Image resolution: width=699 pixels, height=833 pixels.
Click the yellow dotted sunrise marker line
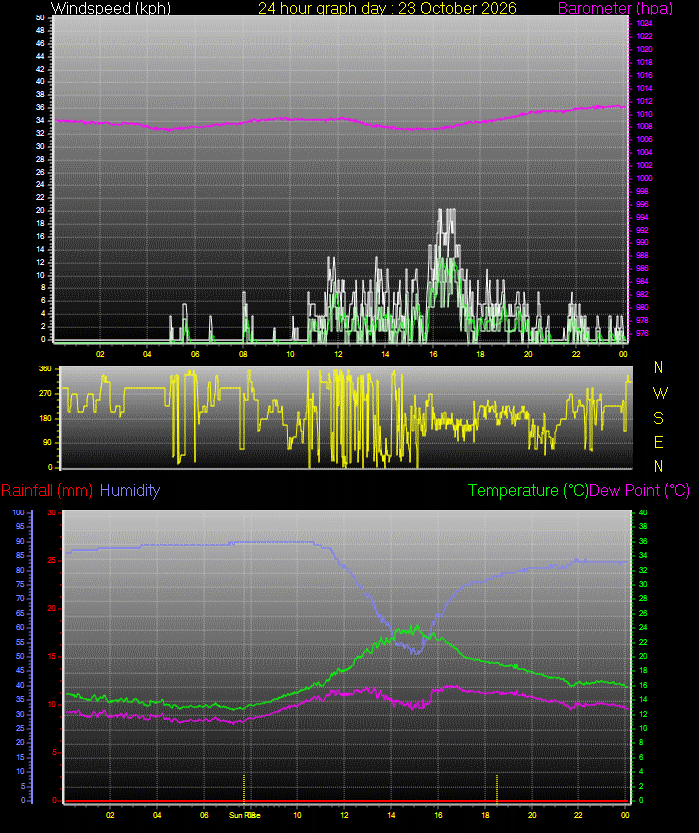tap(244, 788)
